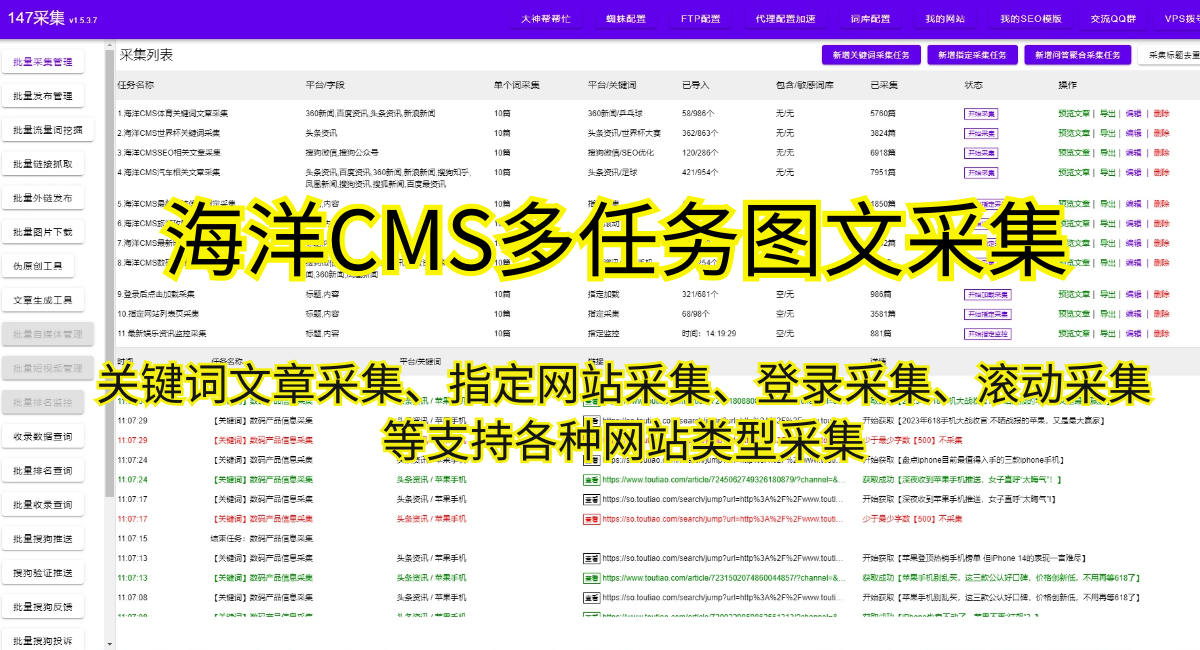Open 收录数据查询 in the sidebar
Viewport: 1200px width, 650px height.
coord(43,436)
